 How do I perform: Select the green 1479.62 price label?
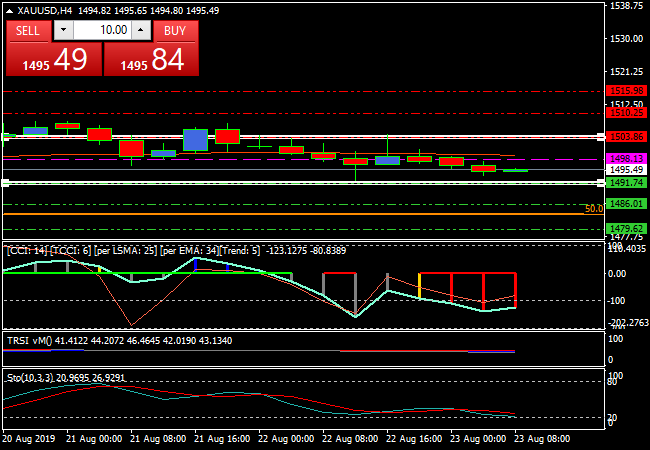tap(625, 228)
